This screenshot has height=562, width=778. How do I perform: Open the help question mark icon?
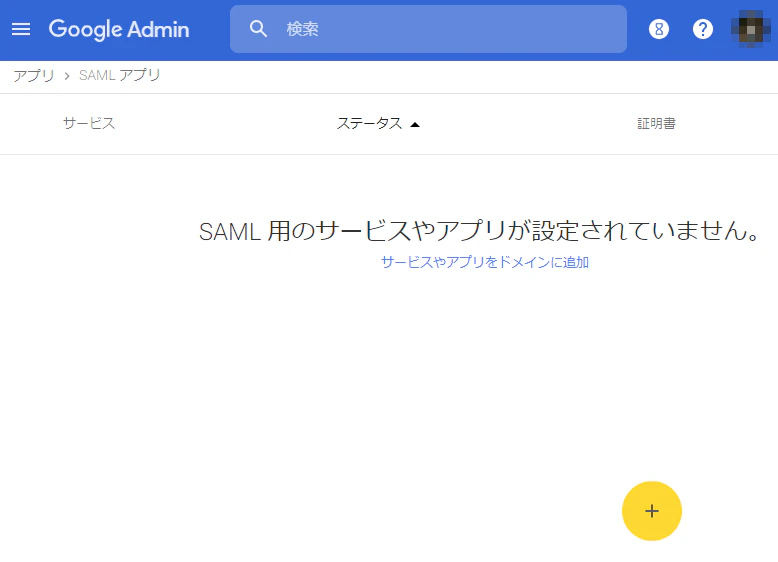coord(703,29)
